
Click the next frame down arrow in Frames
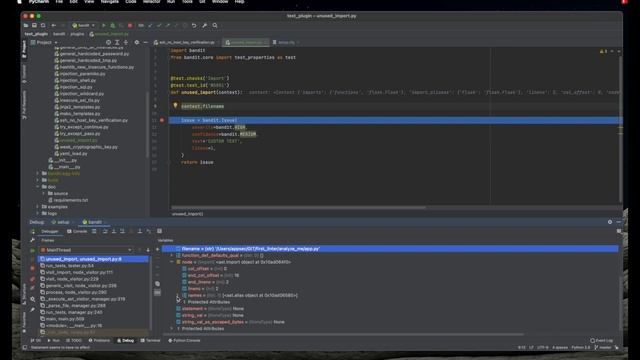click(148, 250)
